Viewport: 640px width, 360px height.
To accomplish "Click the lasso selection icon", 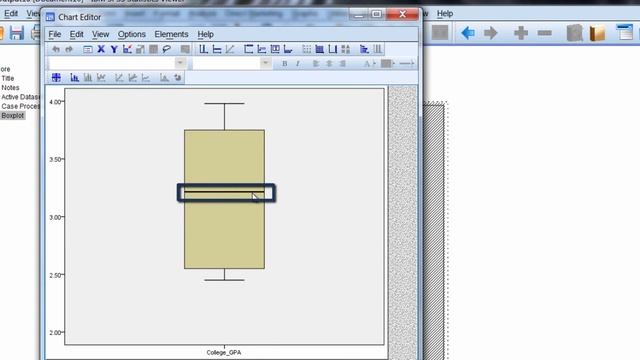I will tap(166, 49).
